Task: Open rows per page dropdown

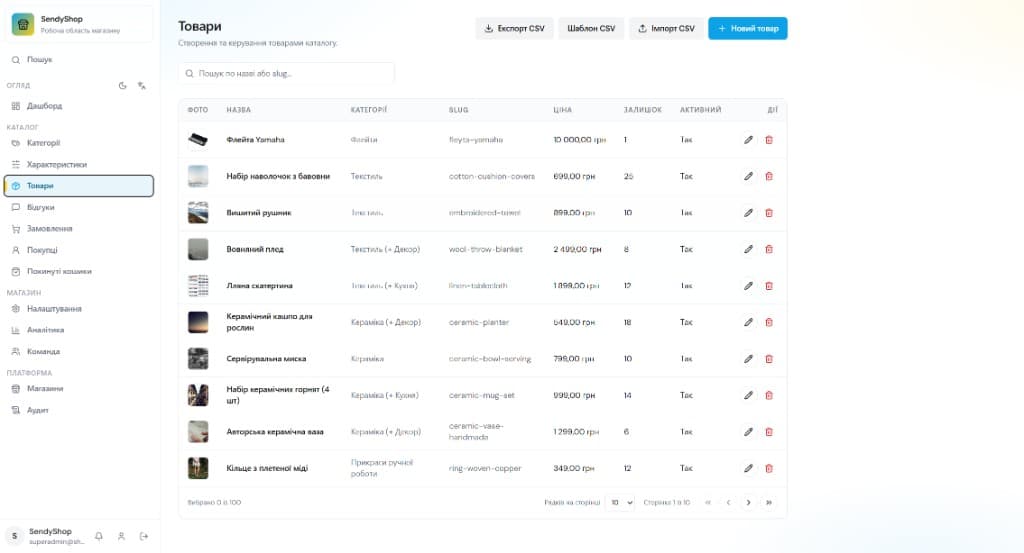Action: click(x=620, y=503)
